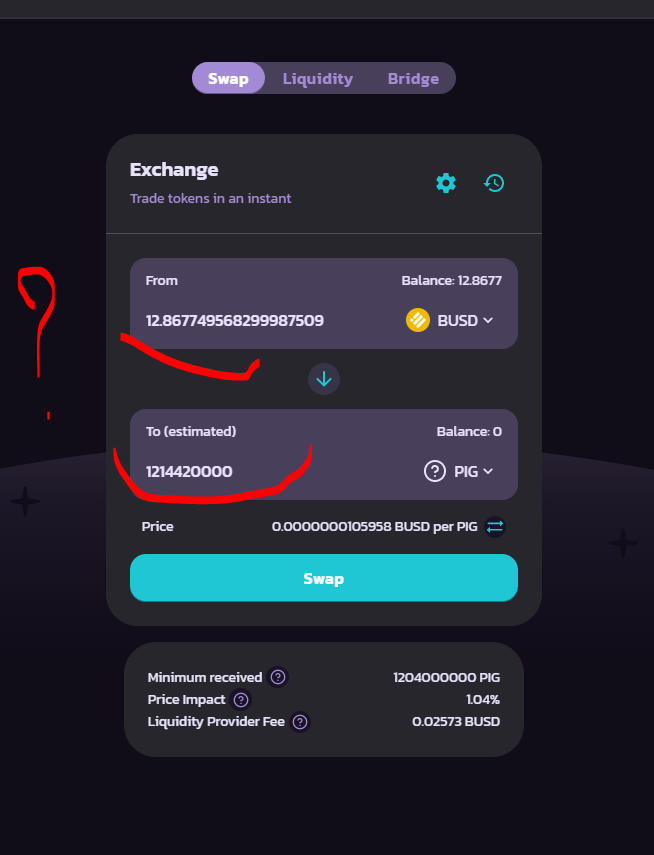
Task: Toggle price direction with swap arrows
Action: 495,527
